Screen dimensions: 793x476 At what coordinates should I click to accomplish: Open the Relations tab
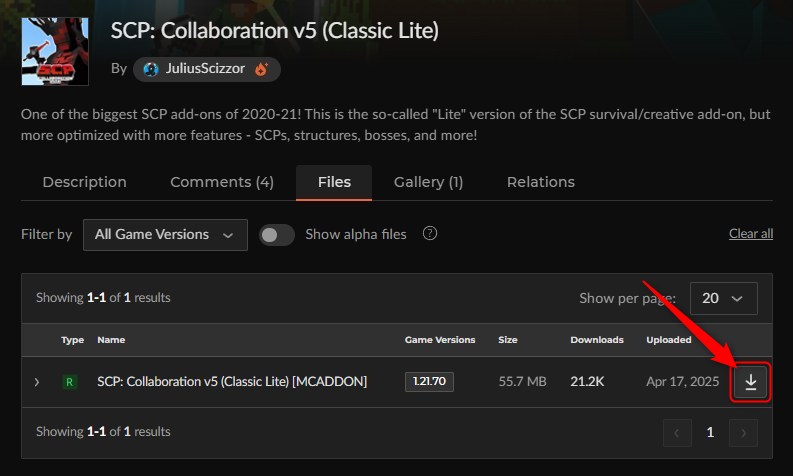click(541, 182)
